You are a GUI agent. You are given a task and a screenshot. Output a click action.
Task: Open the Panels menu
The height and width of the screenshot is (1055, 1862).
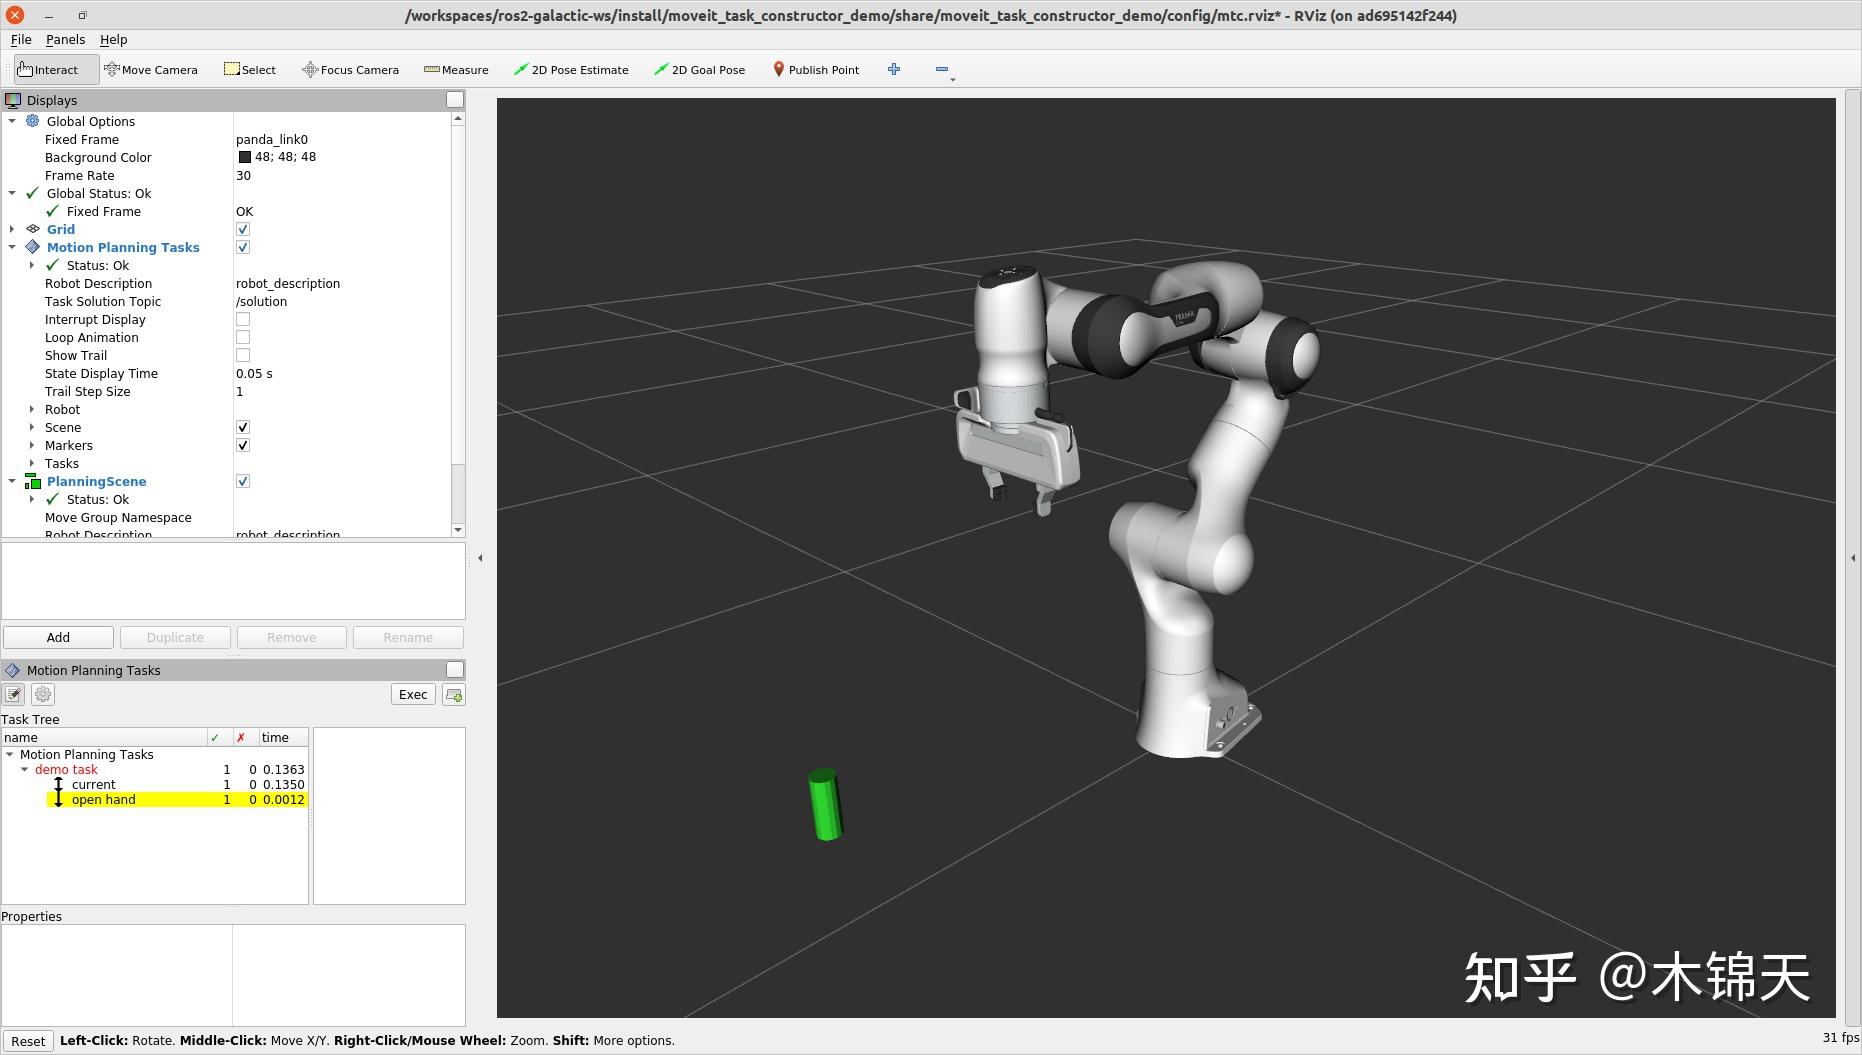pos(65,39)
